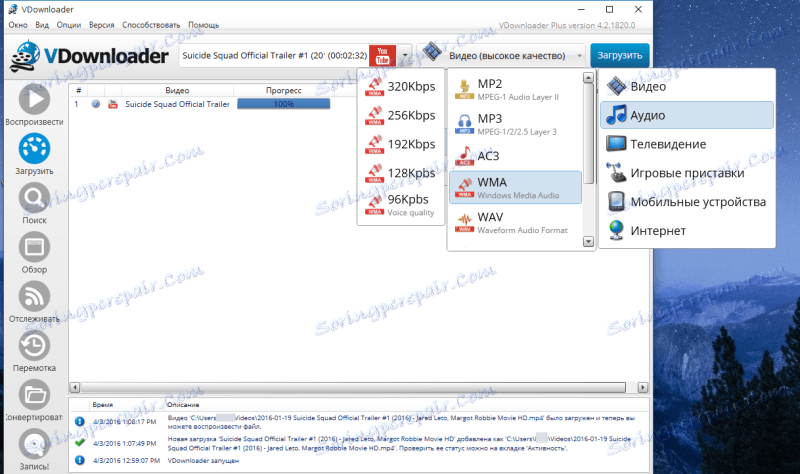Choose the WAV Waveform Audio format
Screen dimensions: 800x474
click(515, 222)
